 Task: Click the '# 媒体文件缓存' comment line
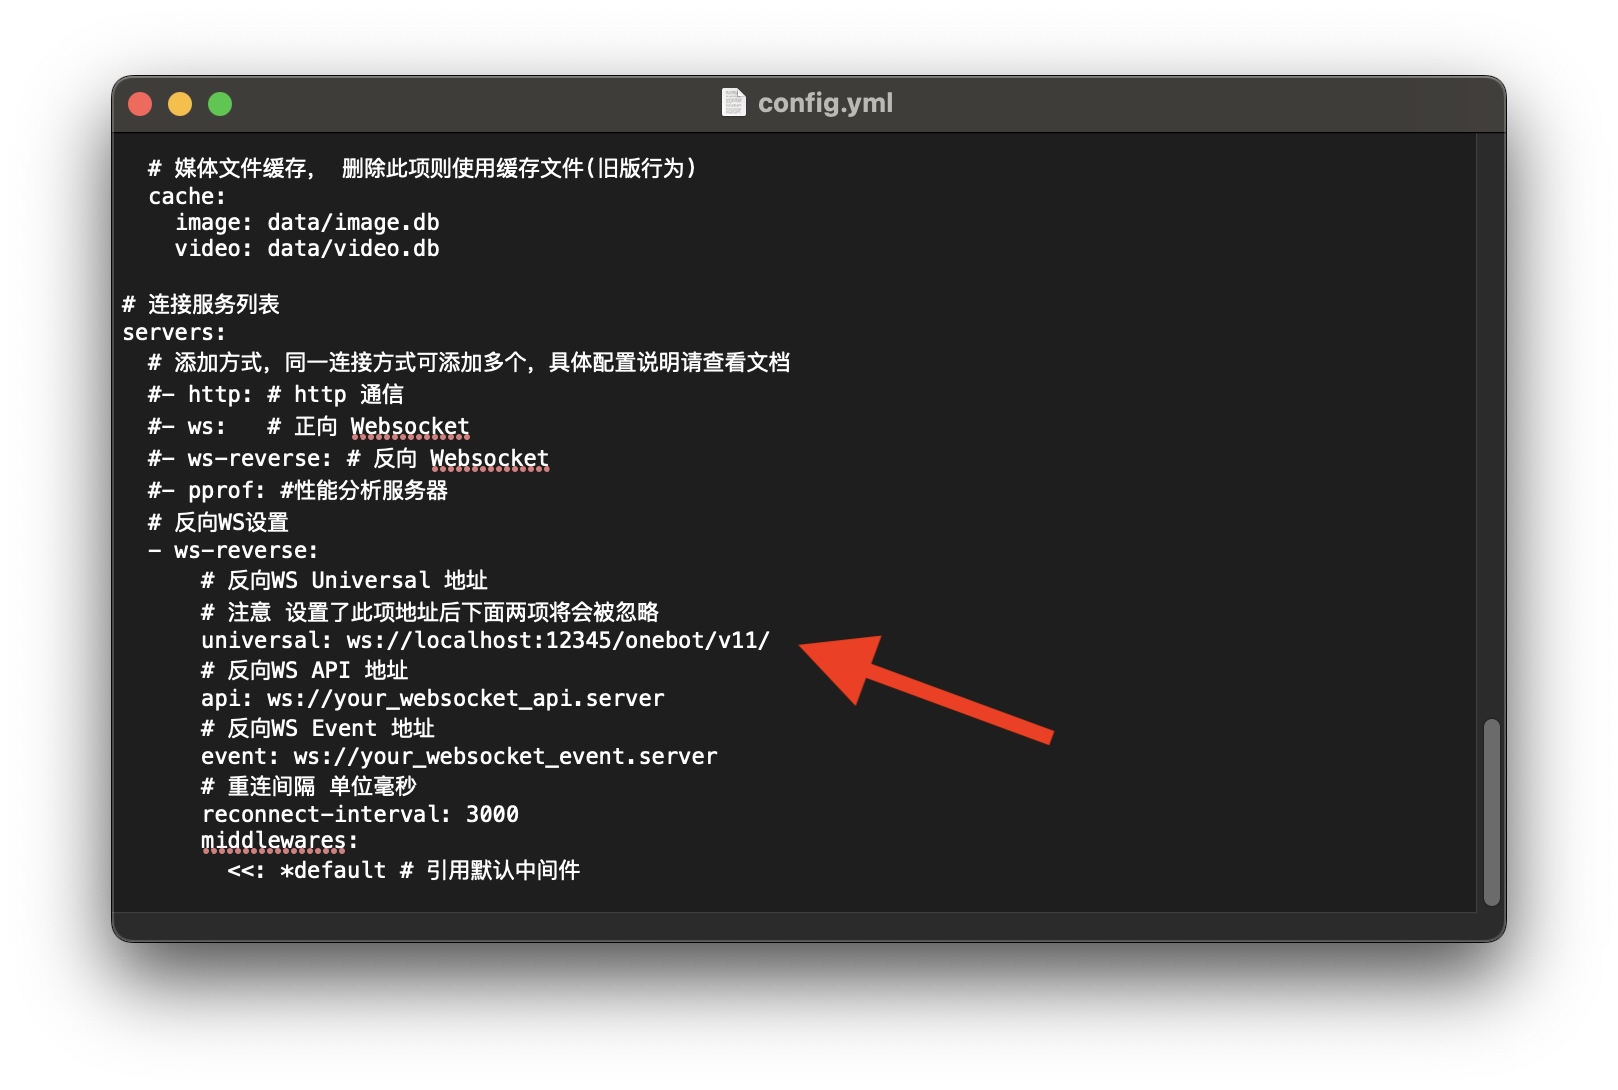(422, 168)
